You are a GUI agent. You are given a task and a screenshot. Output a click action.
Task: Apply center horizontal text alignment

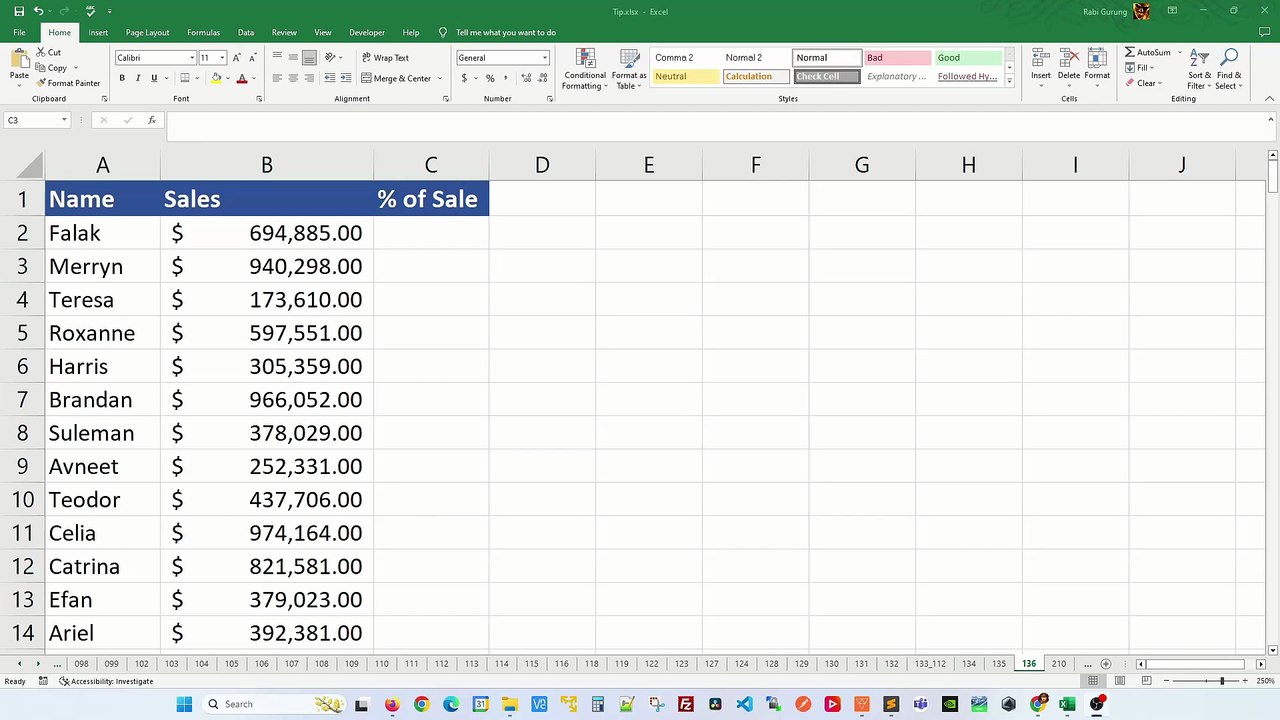(293, 78)
